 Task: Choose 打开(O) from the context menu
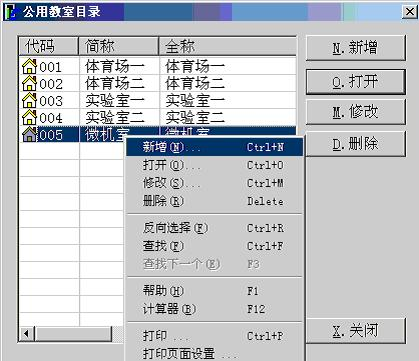tap(214, 165)
